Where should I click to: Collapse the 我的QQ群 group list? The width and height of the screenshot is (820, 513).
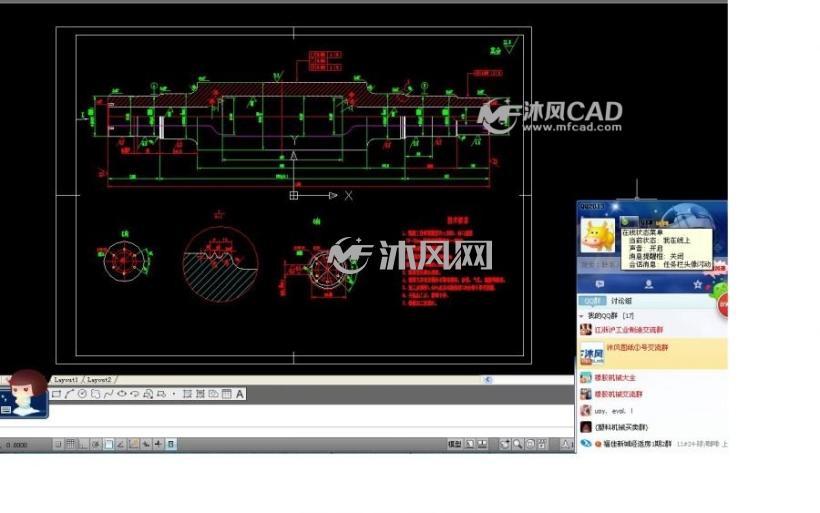[582, 316]
